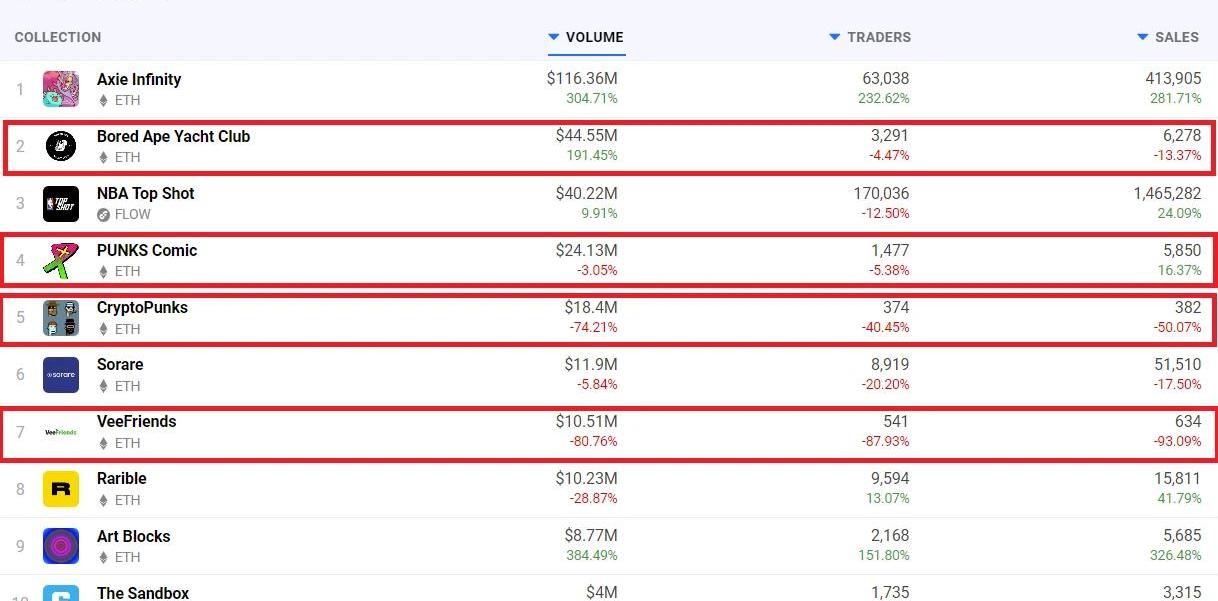Image resolution: width=1218 pixels, height=601 pixels.
Task: Open the Art Blocks collection link
Action: click(134, 536)
